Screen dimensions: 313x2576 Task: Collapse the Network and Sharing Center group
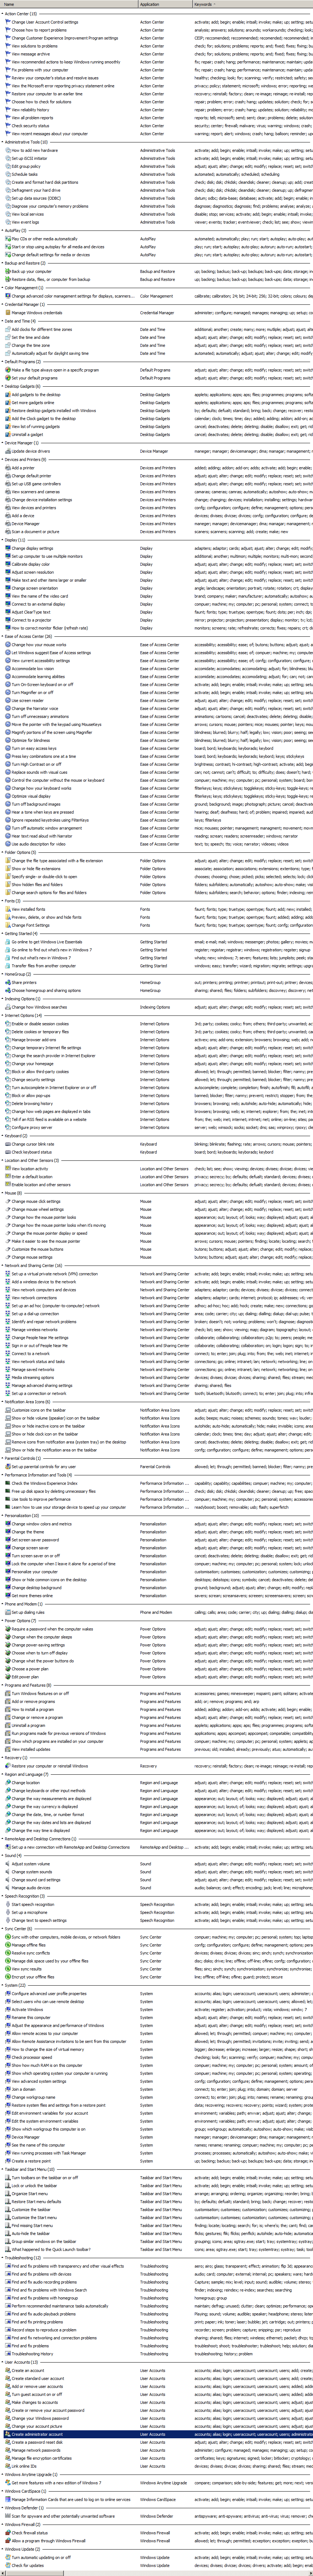3,1265
